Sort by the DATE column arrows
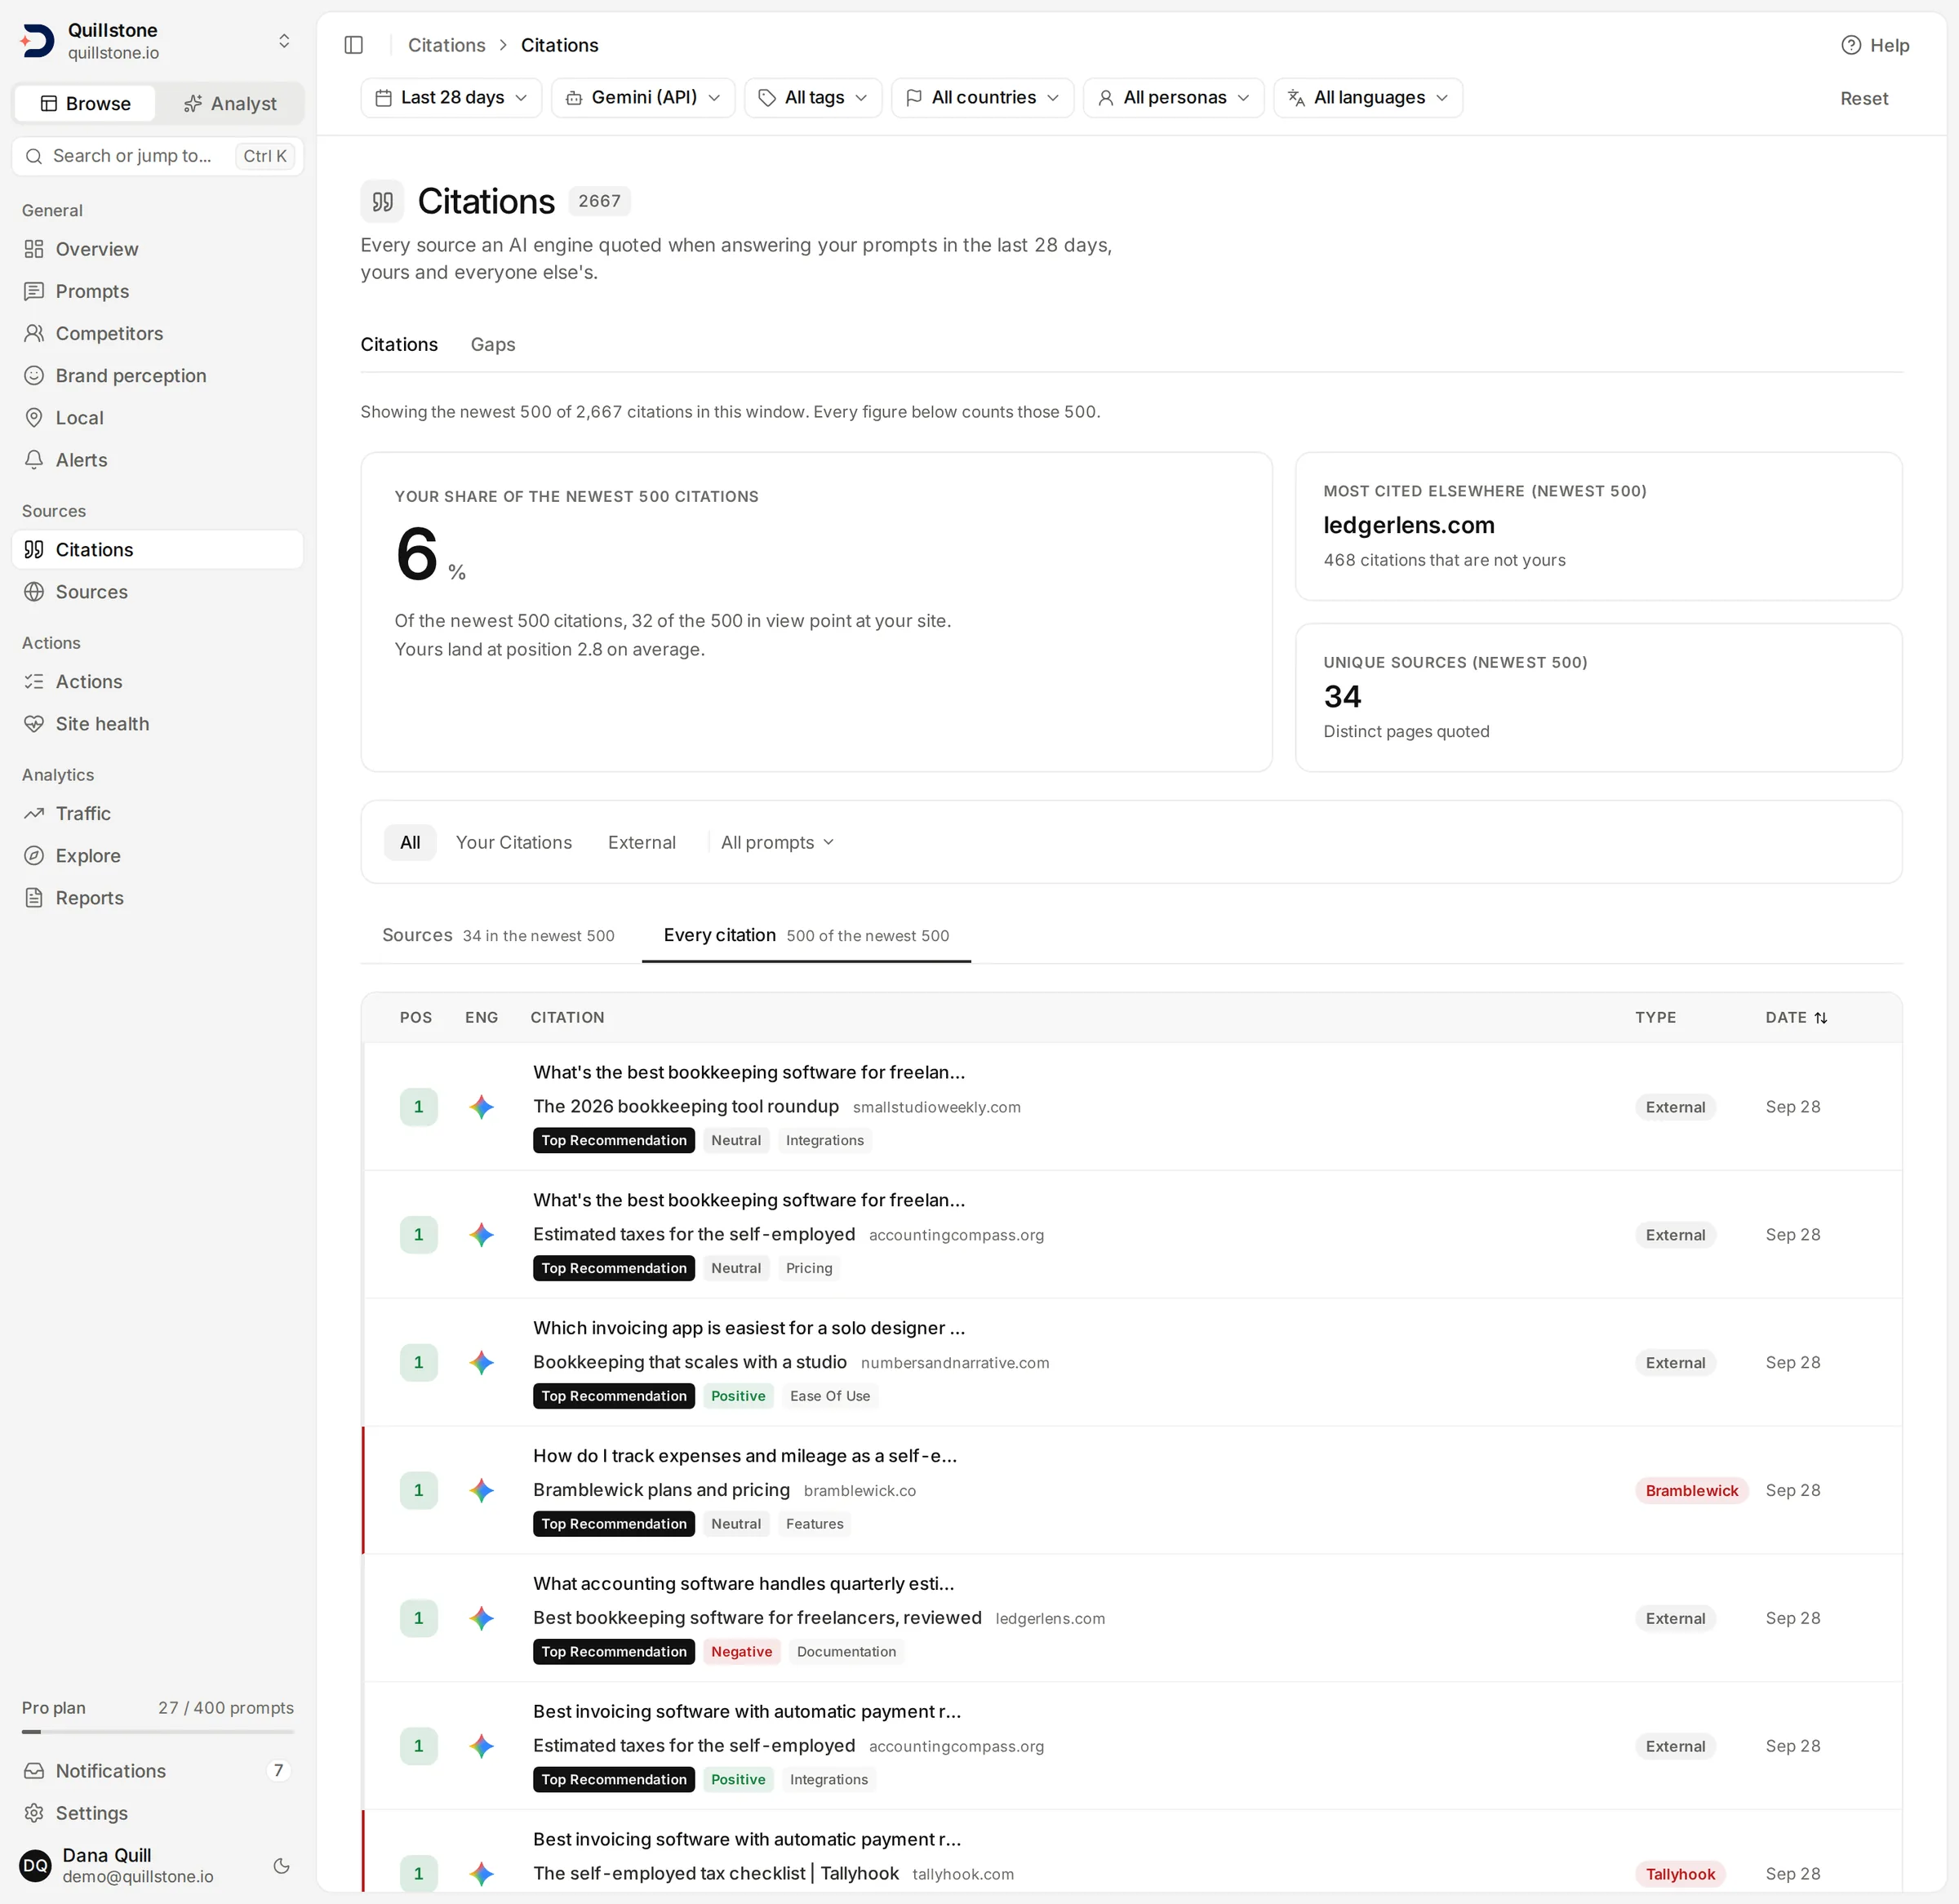Viewport: 1959px width, 1904px height. (1820, 1017)
